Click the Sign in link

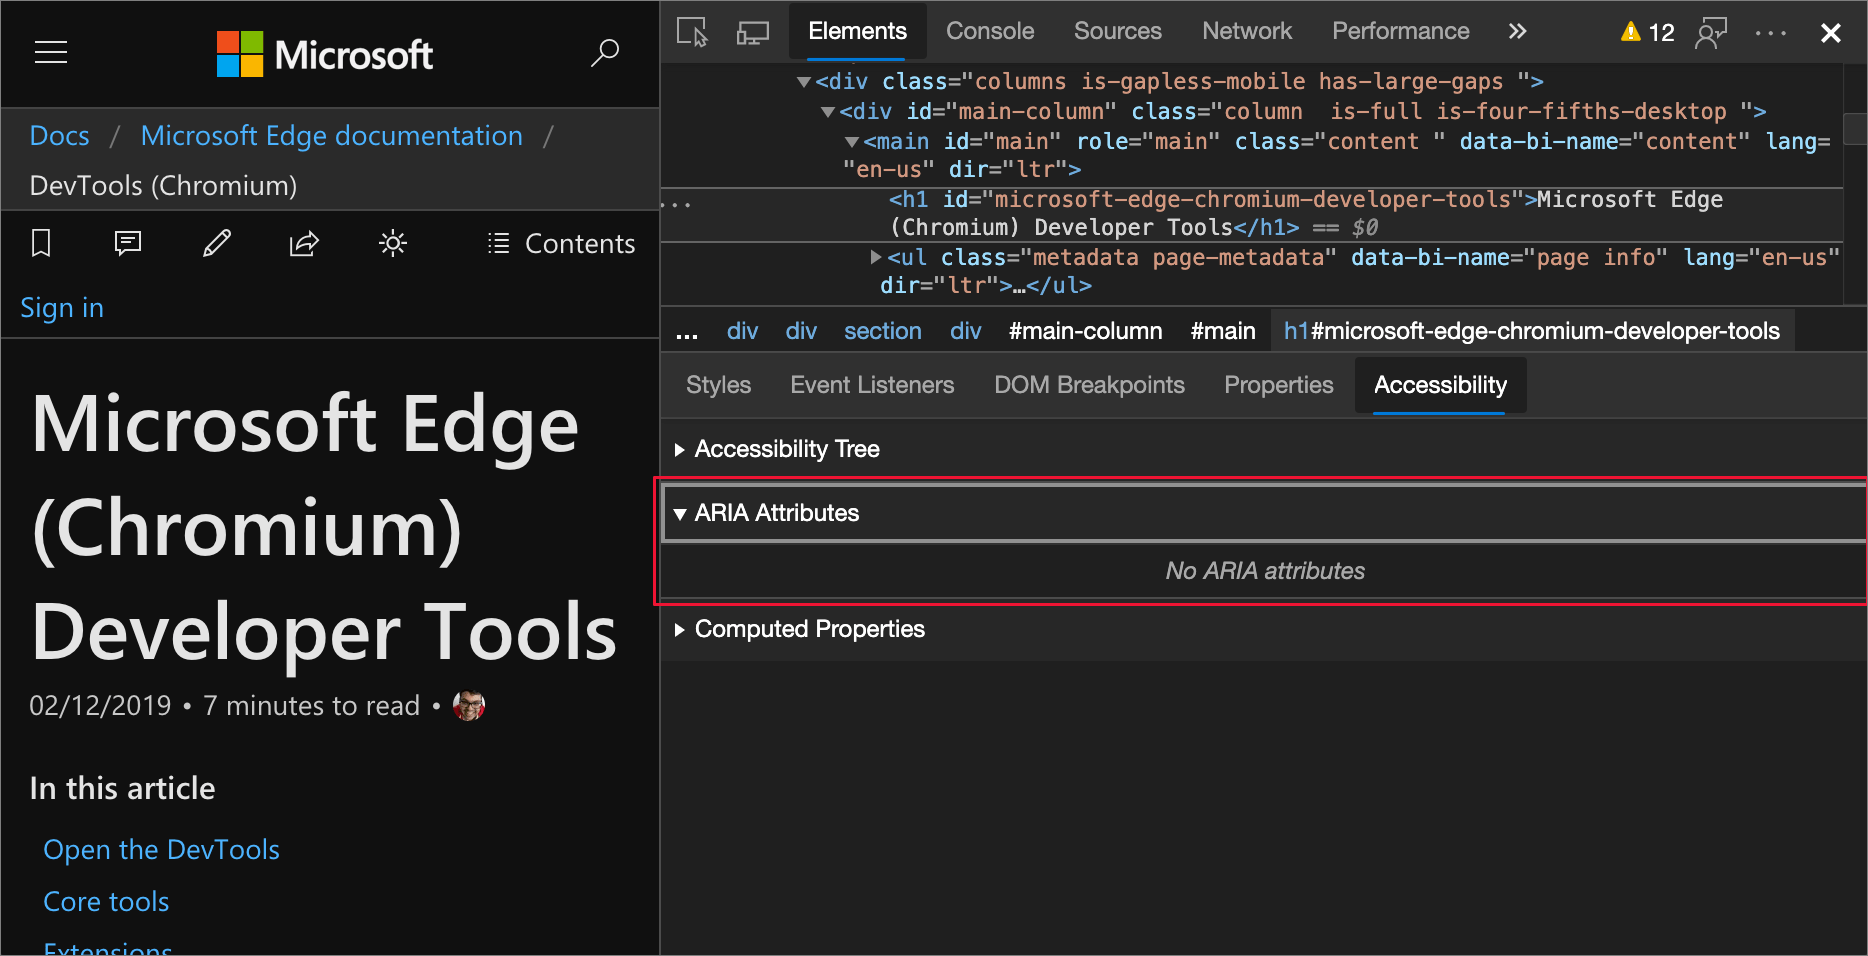(x=61, y=308)
